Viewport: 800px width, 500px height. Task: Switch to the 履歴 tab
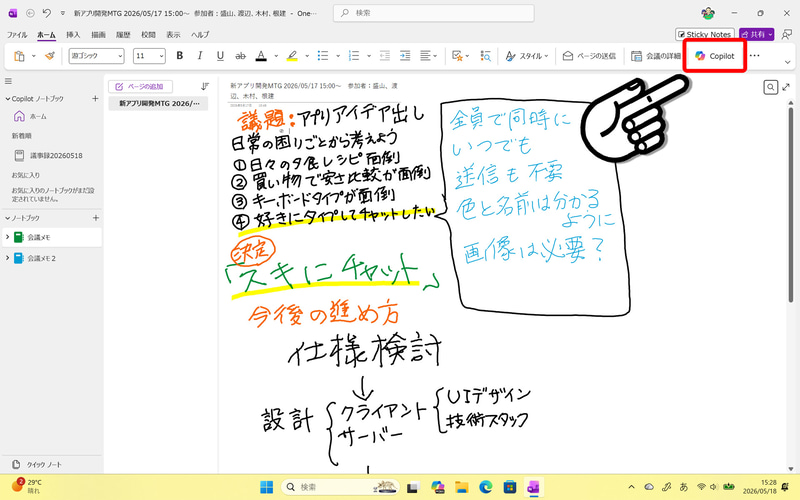(x=123, y=35)
